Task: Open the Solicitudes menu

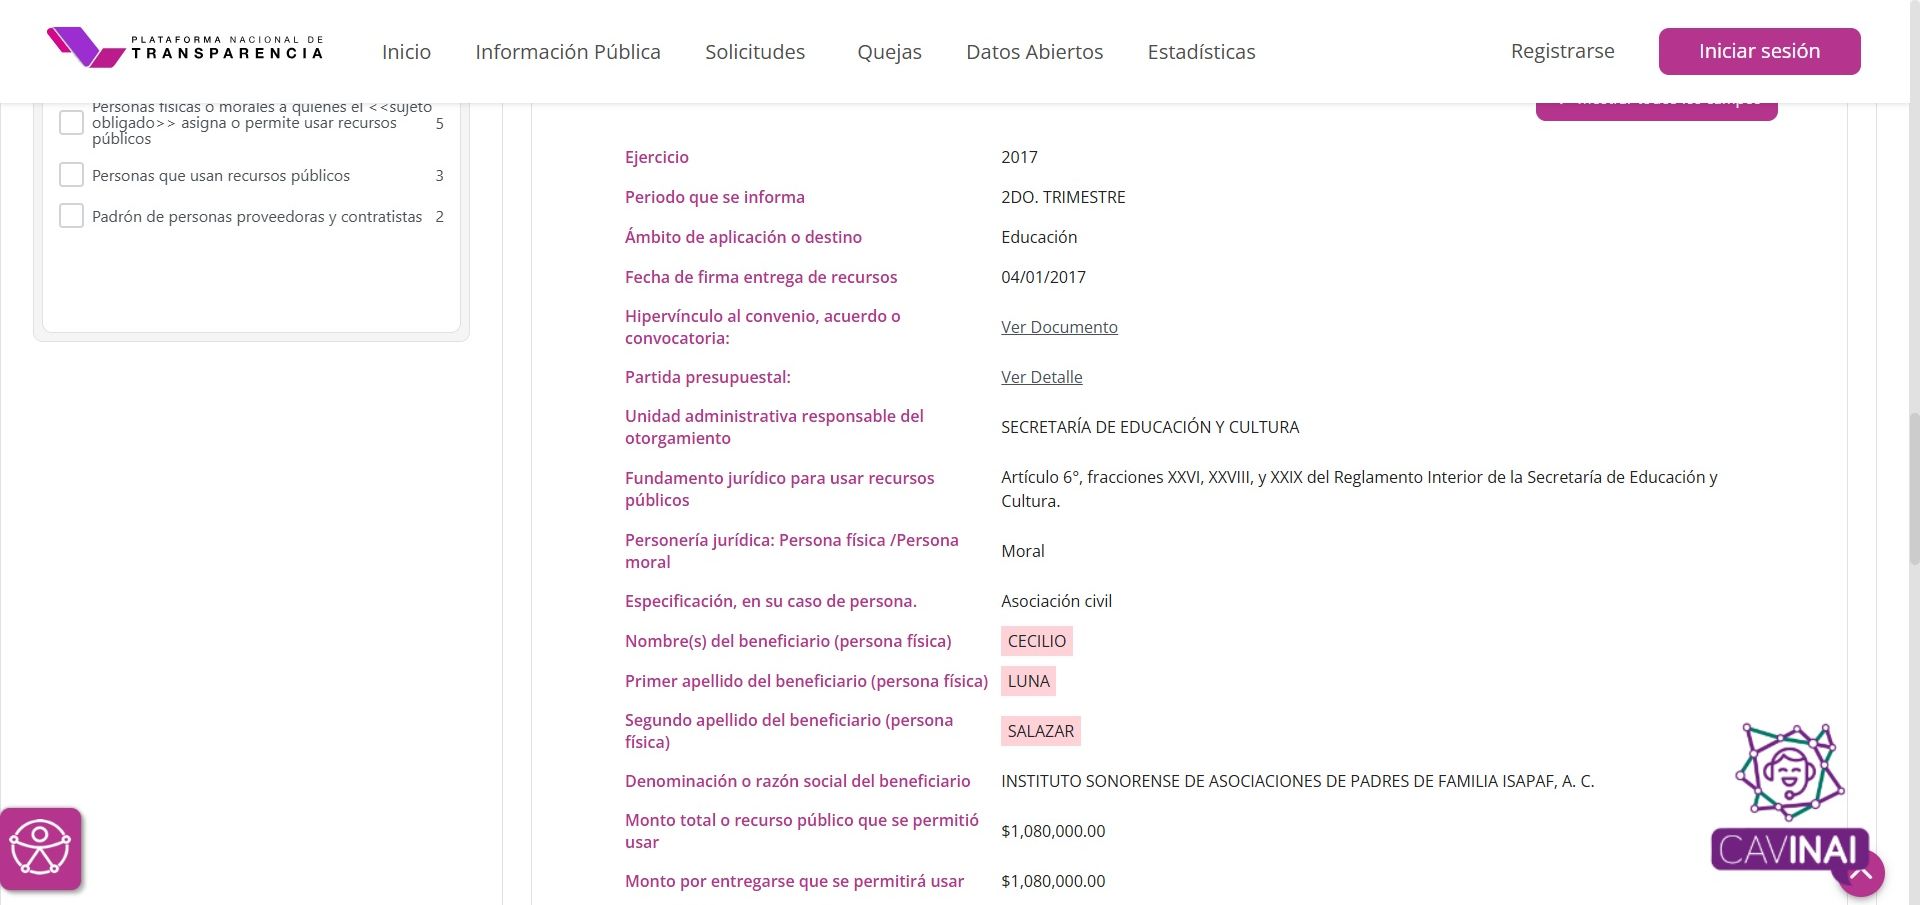Action: point(754,52)
